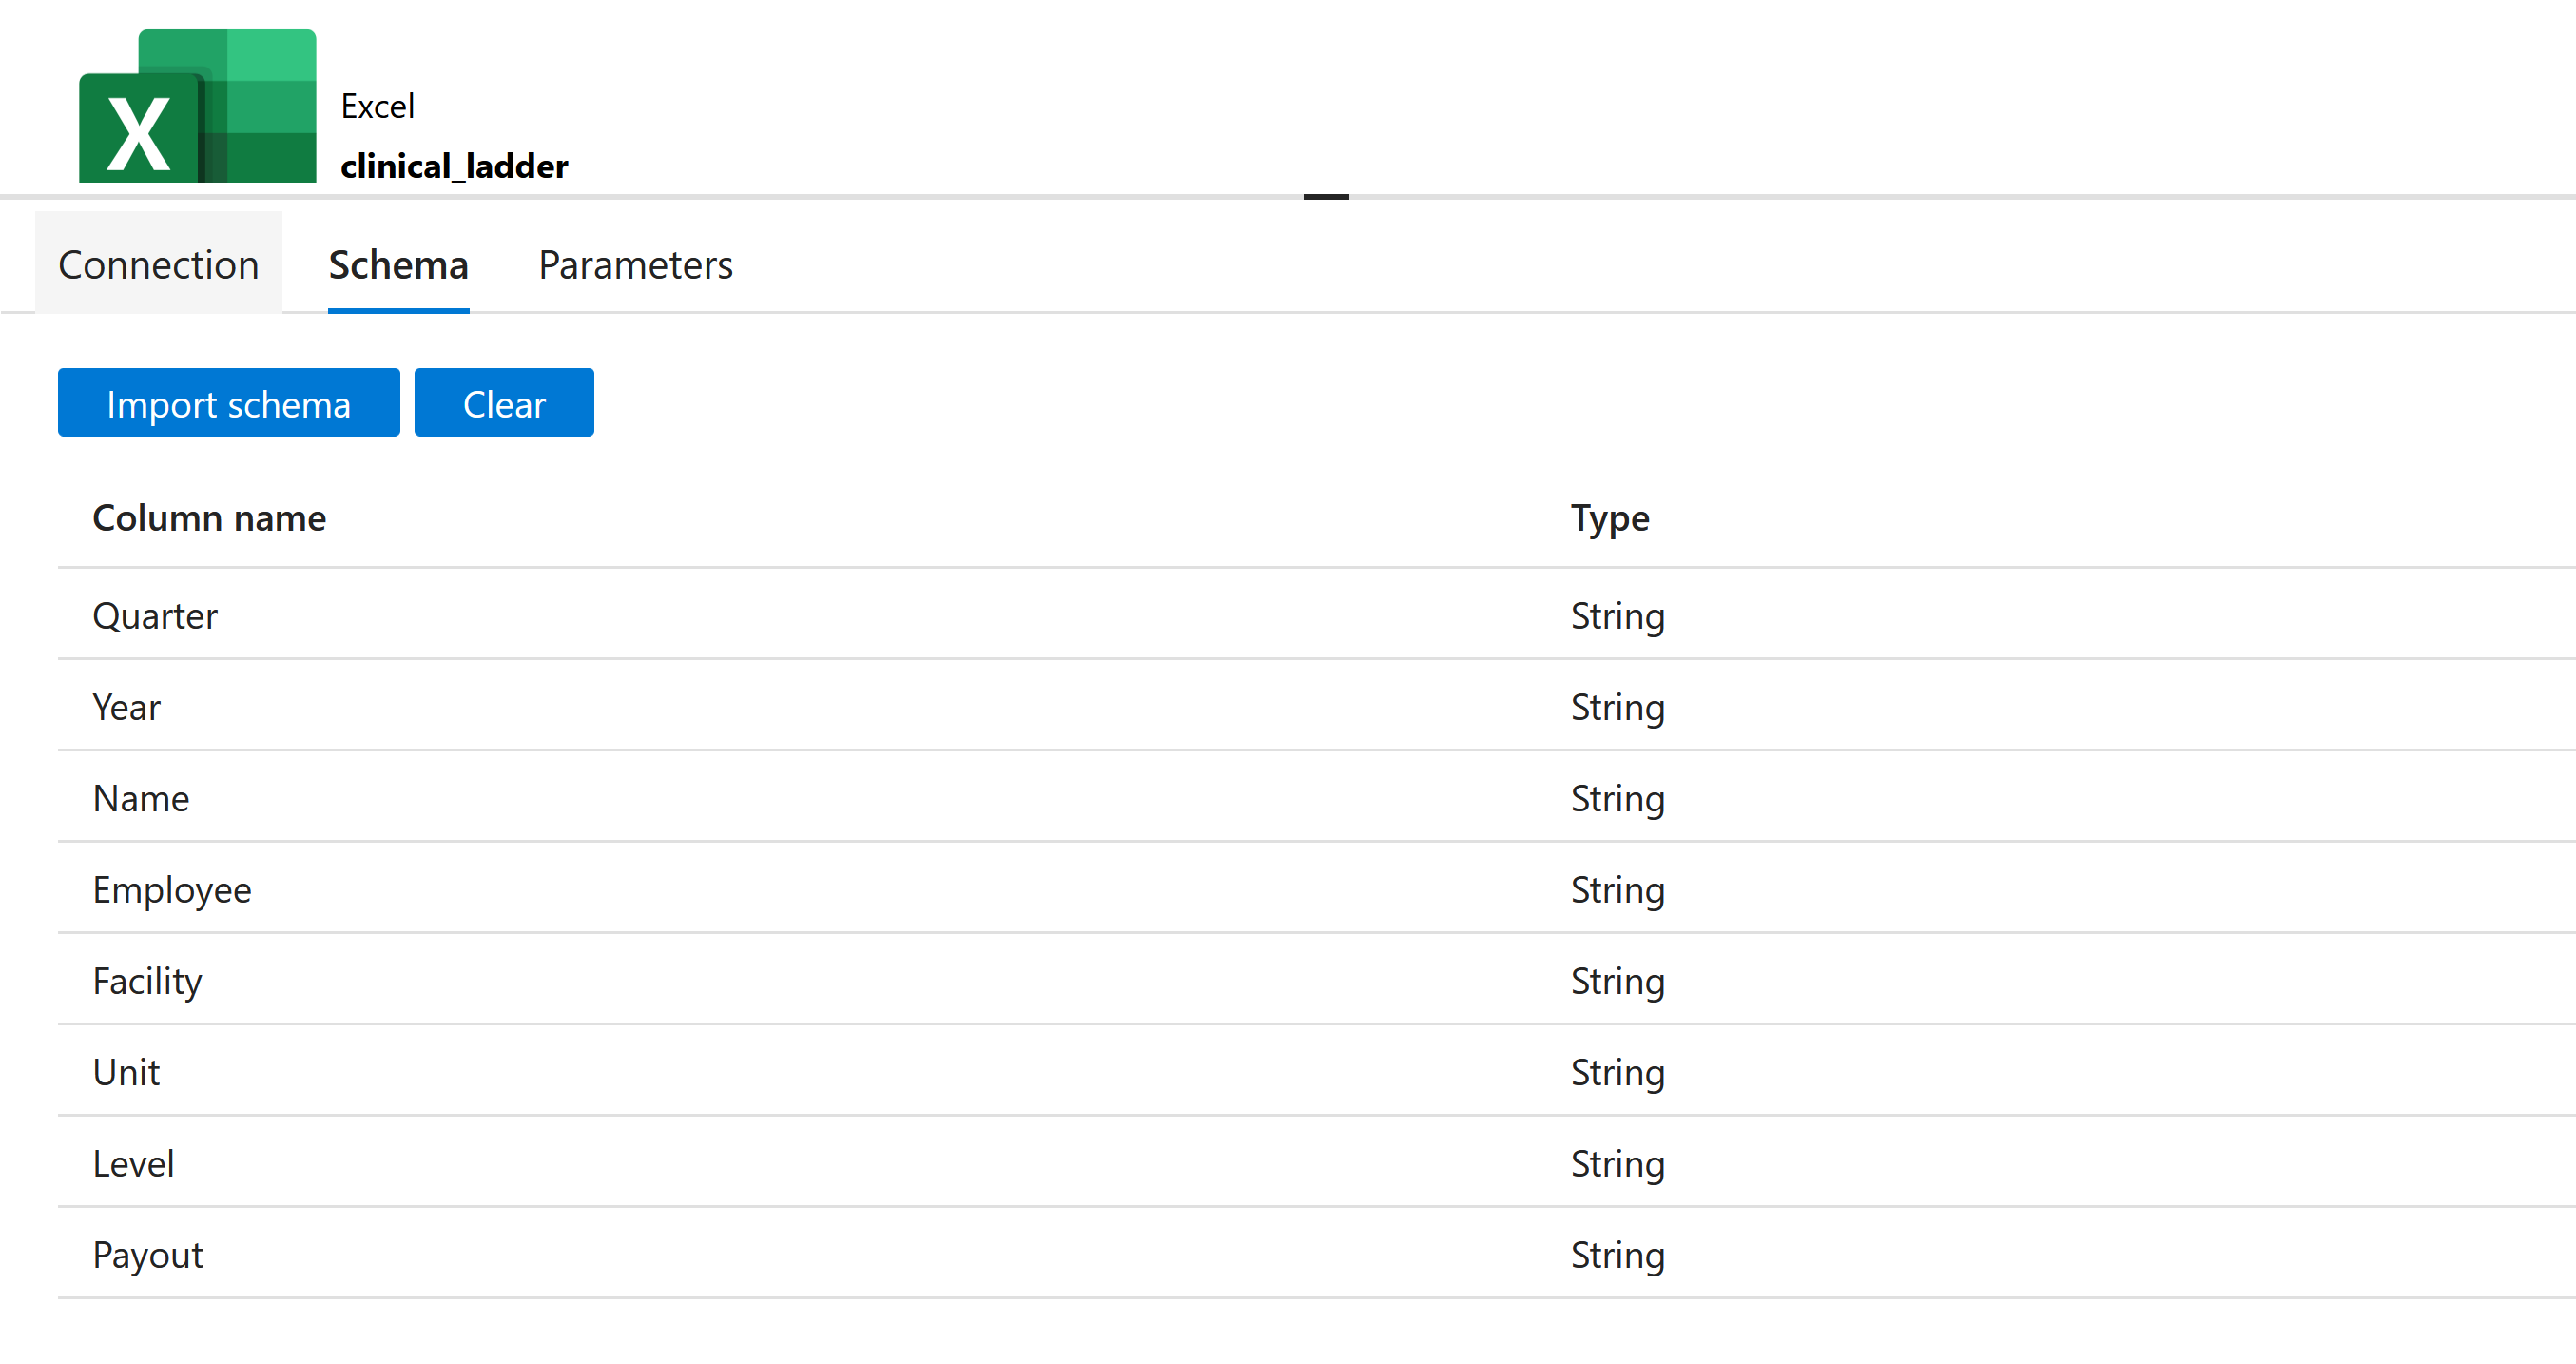
Task: Clear the schema with Clear button
Action: point(504,403)
